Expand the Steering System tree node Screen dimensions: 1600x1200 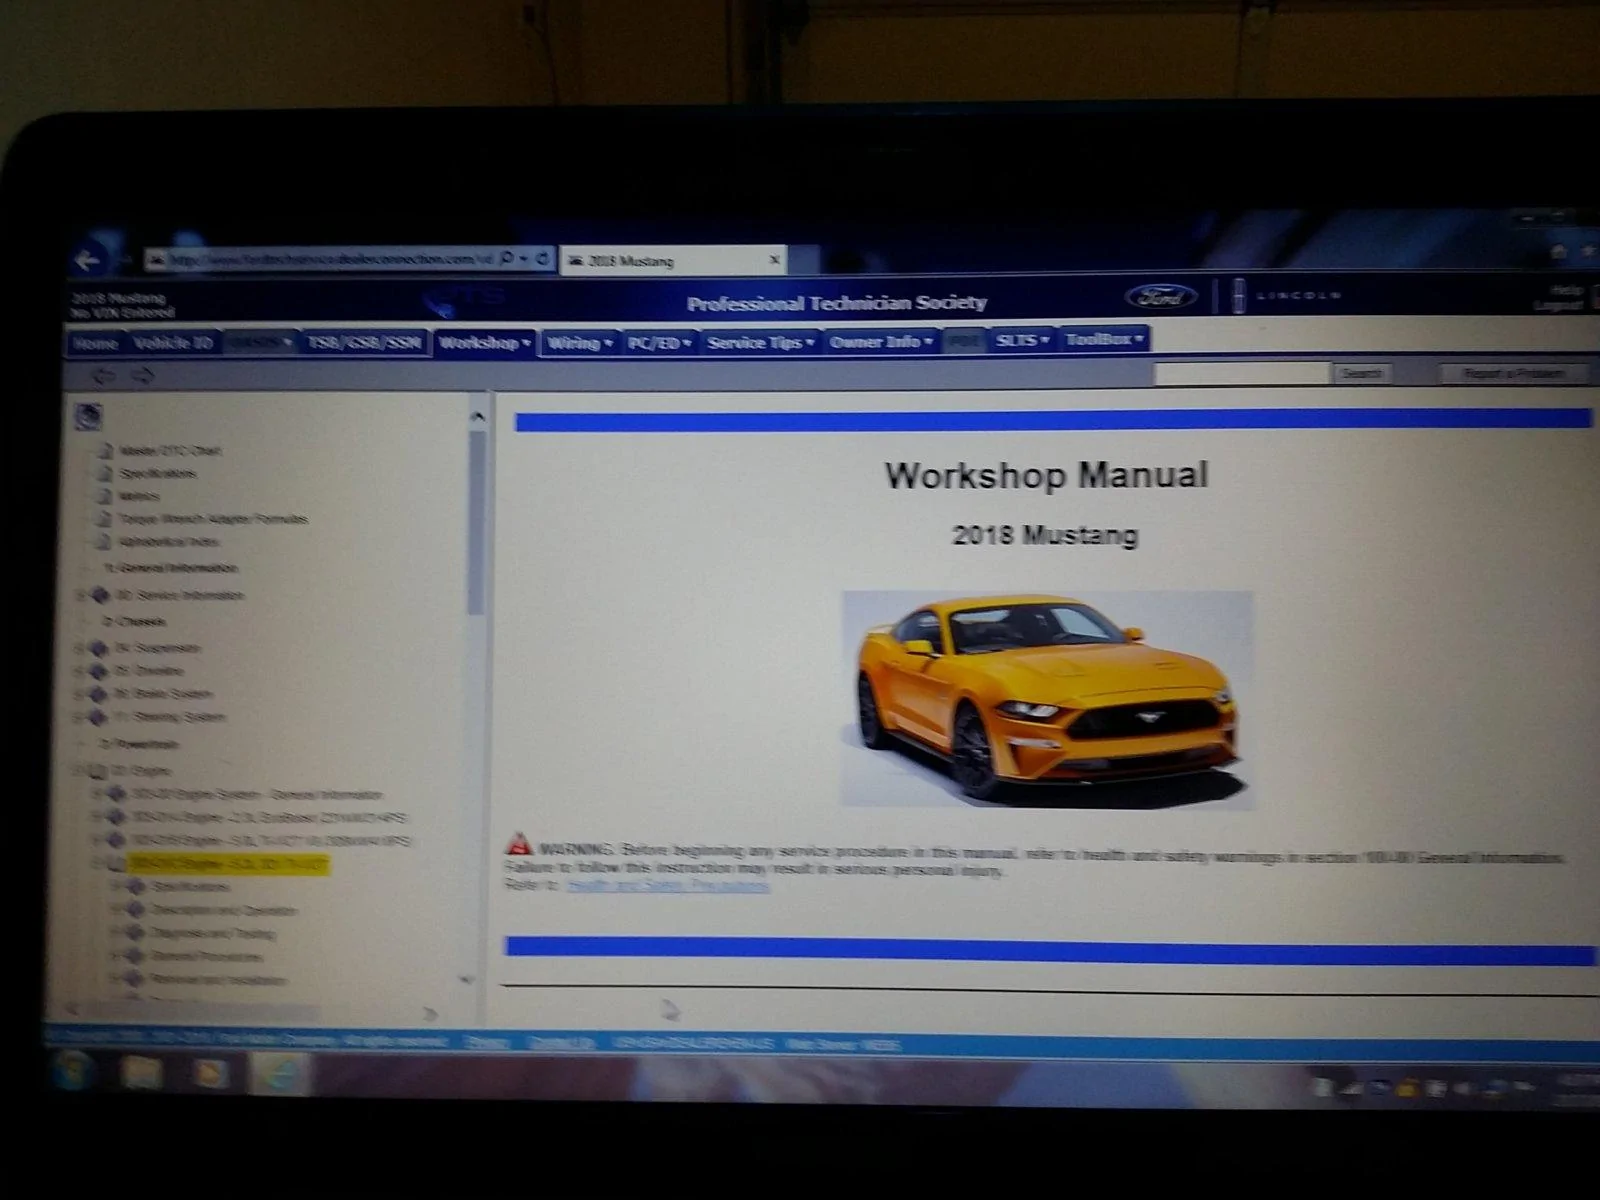coord(79,717)
